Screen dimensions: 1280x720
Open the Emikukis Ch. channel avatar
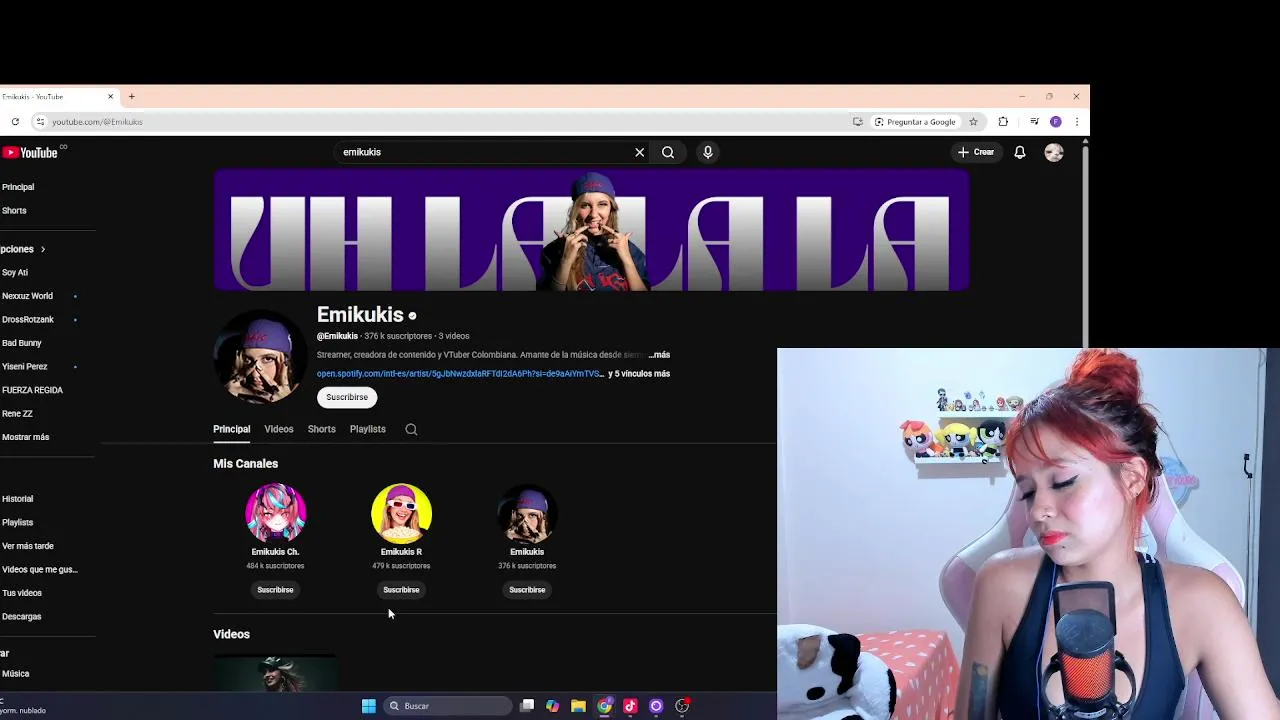pos(275,513)
